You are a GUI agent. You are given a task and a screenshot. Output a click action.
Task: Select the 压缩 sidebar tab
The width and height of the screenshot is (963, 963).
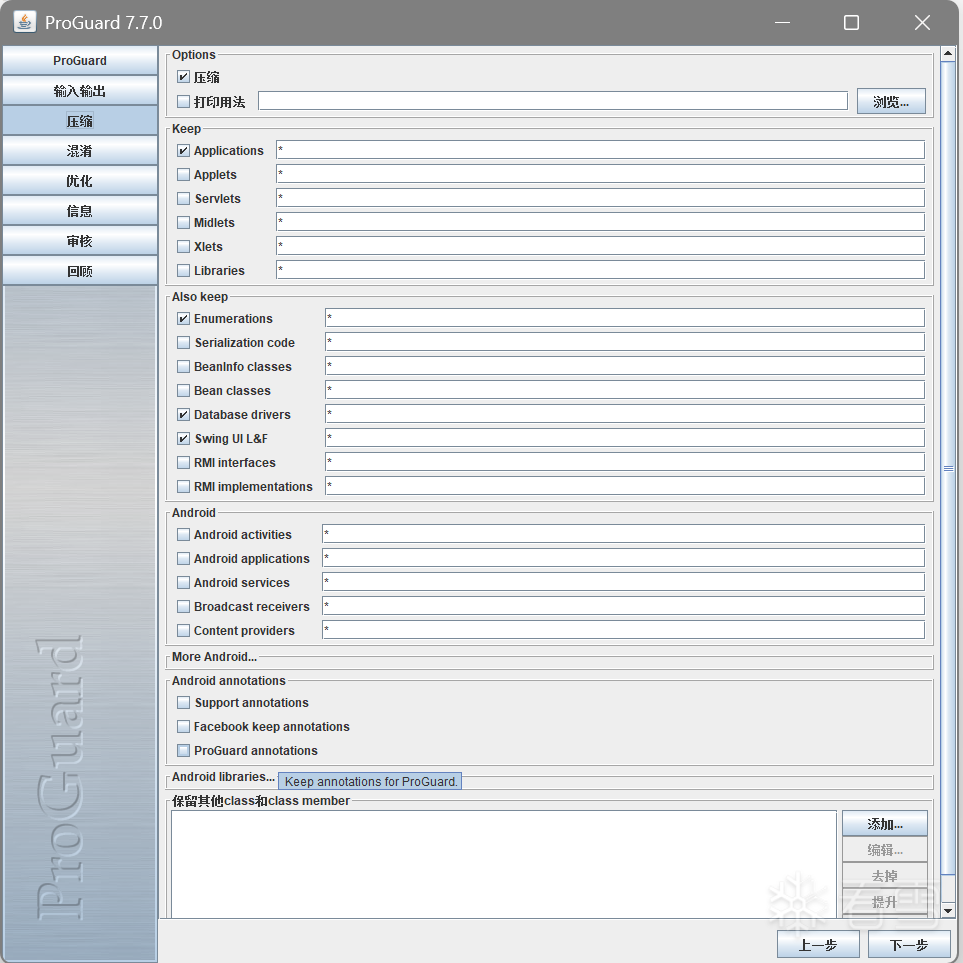[x=80, y=121]
